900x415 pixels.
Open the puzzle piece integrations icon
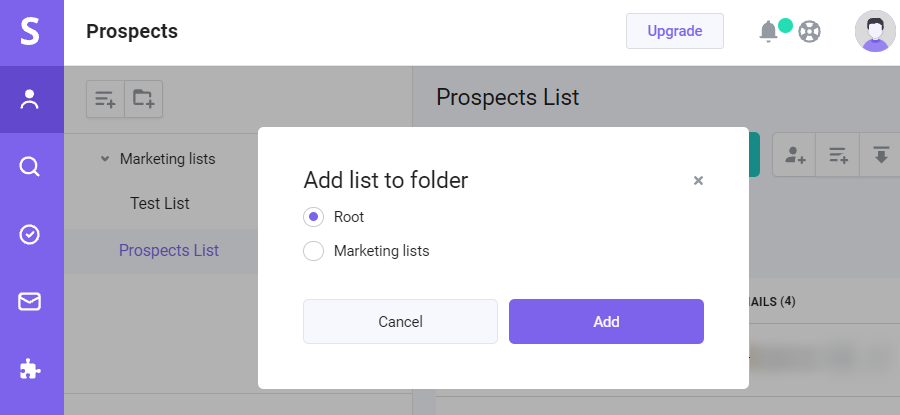(30, 369)
